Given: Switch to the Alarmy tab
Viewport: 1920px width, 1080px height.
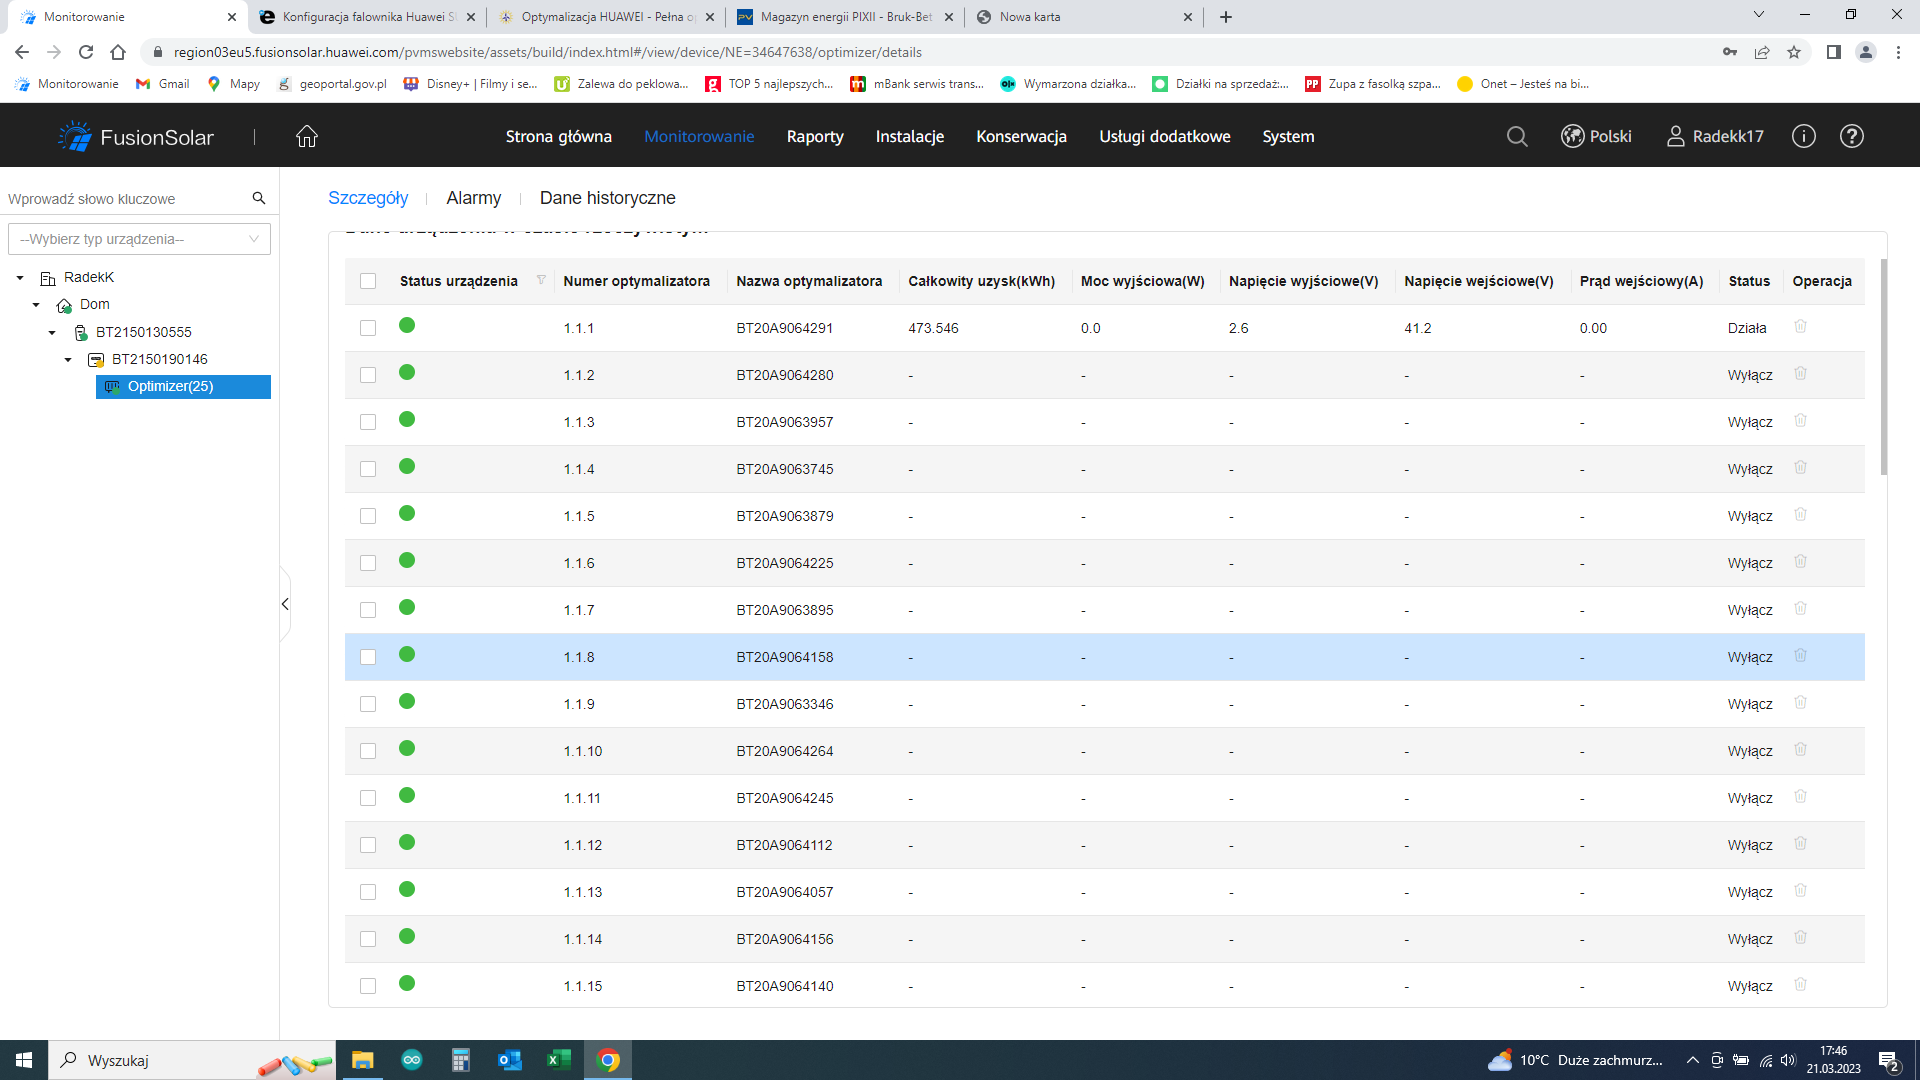Looking at the screenshot, I should pyautogui.click(x=473, y=198).
